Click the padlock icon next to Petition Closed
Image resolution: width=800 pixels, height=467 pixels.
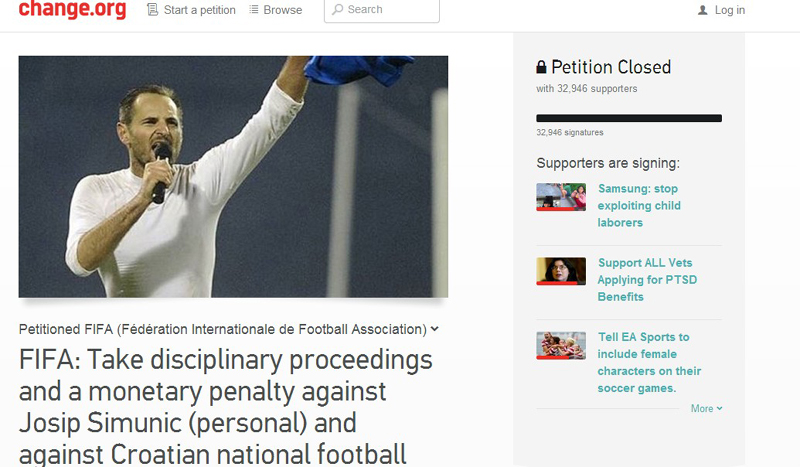541,67
